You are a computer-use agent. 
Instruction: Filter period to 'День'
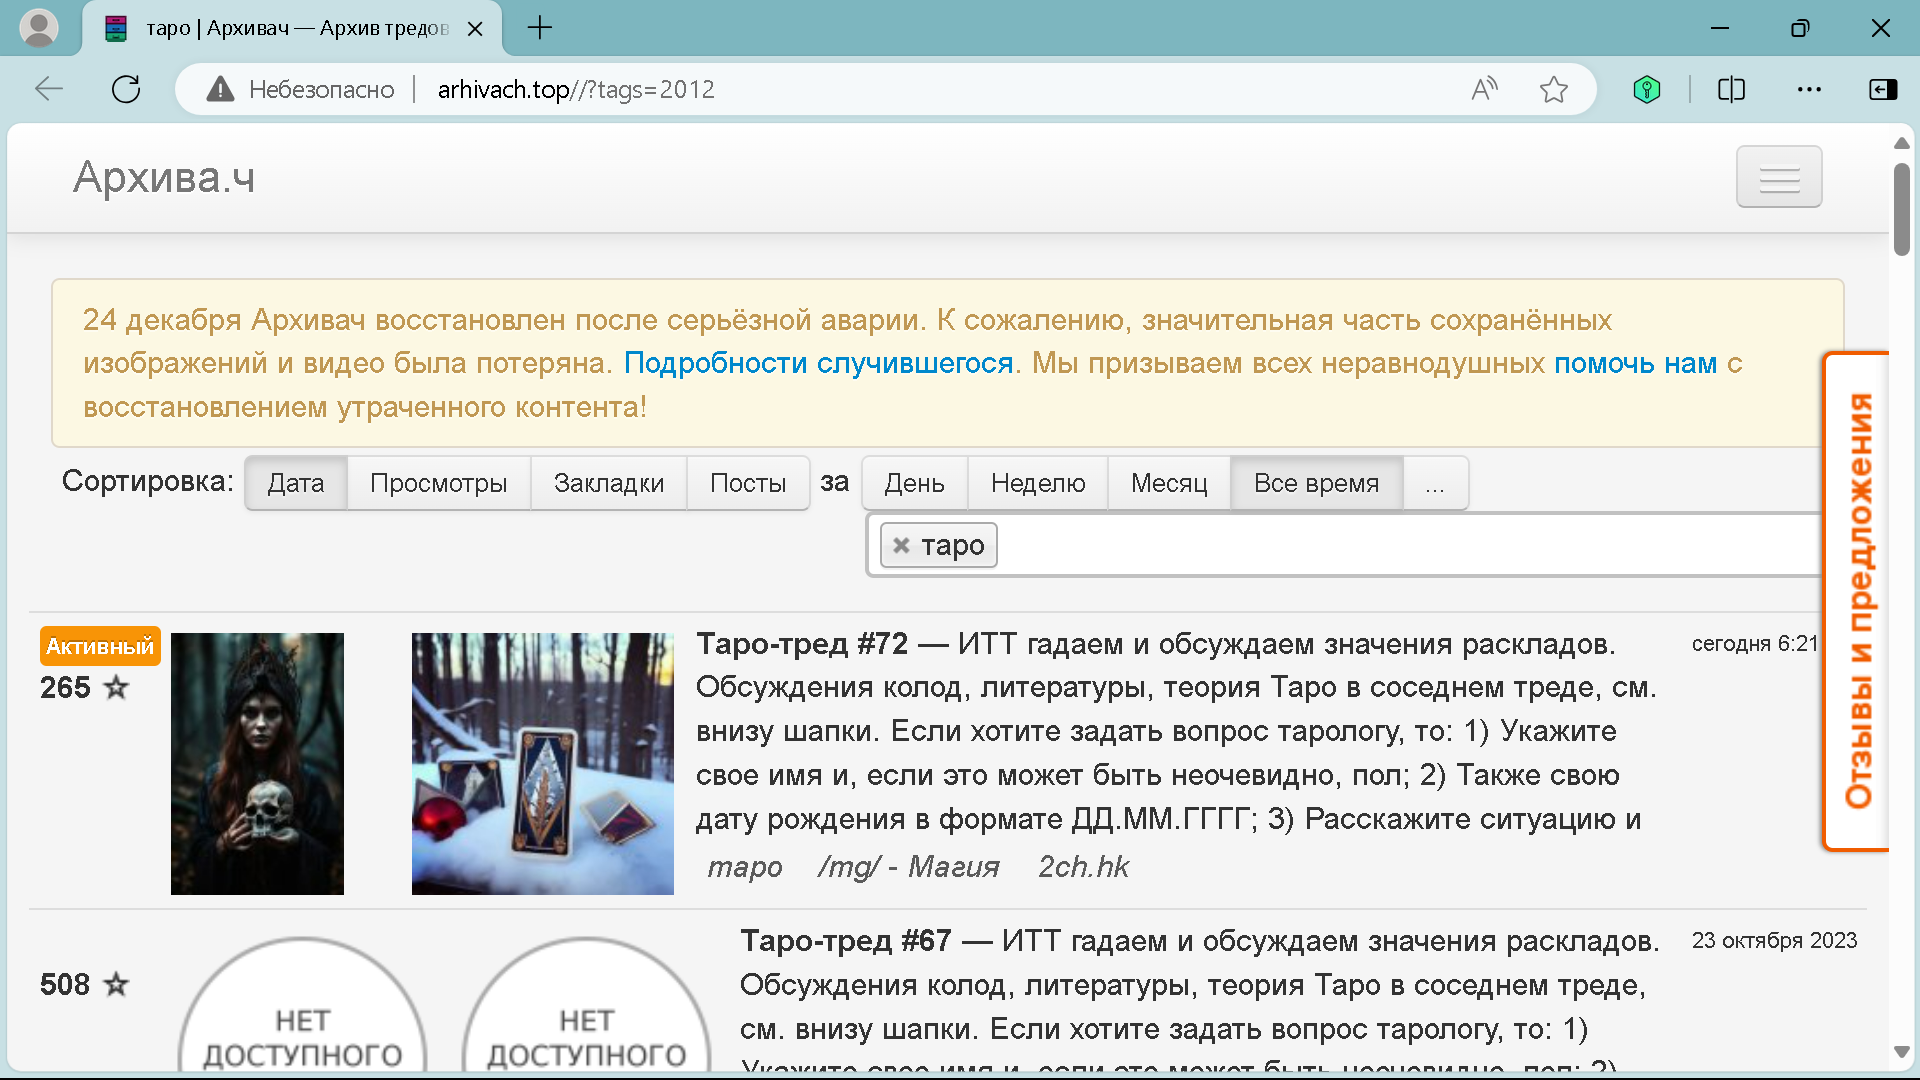coord(914,483)
